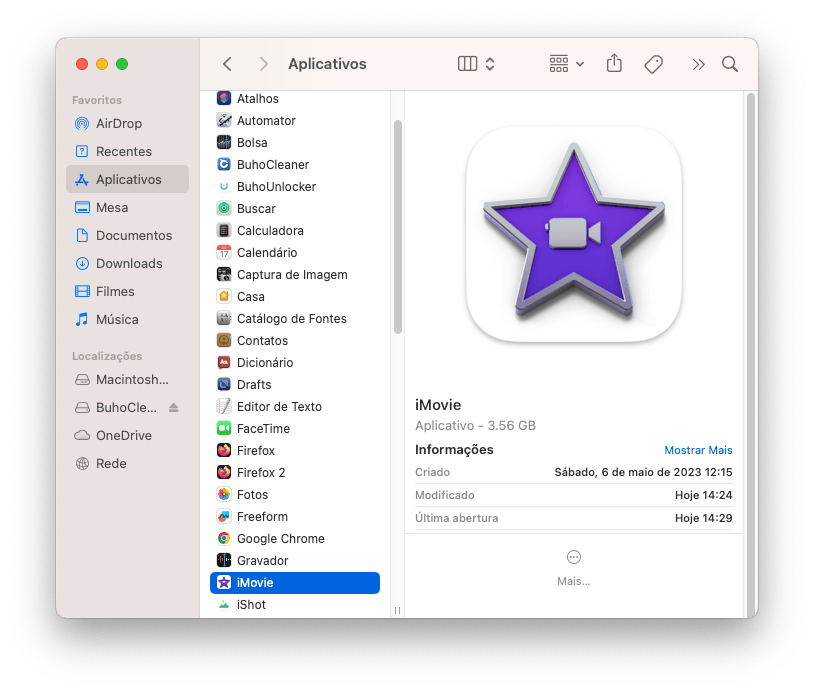Select the Firefox app row
Viewport: 814px width, 692px height.
[x=295, y=451]
